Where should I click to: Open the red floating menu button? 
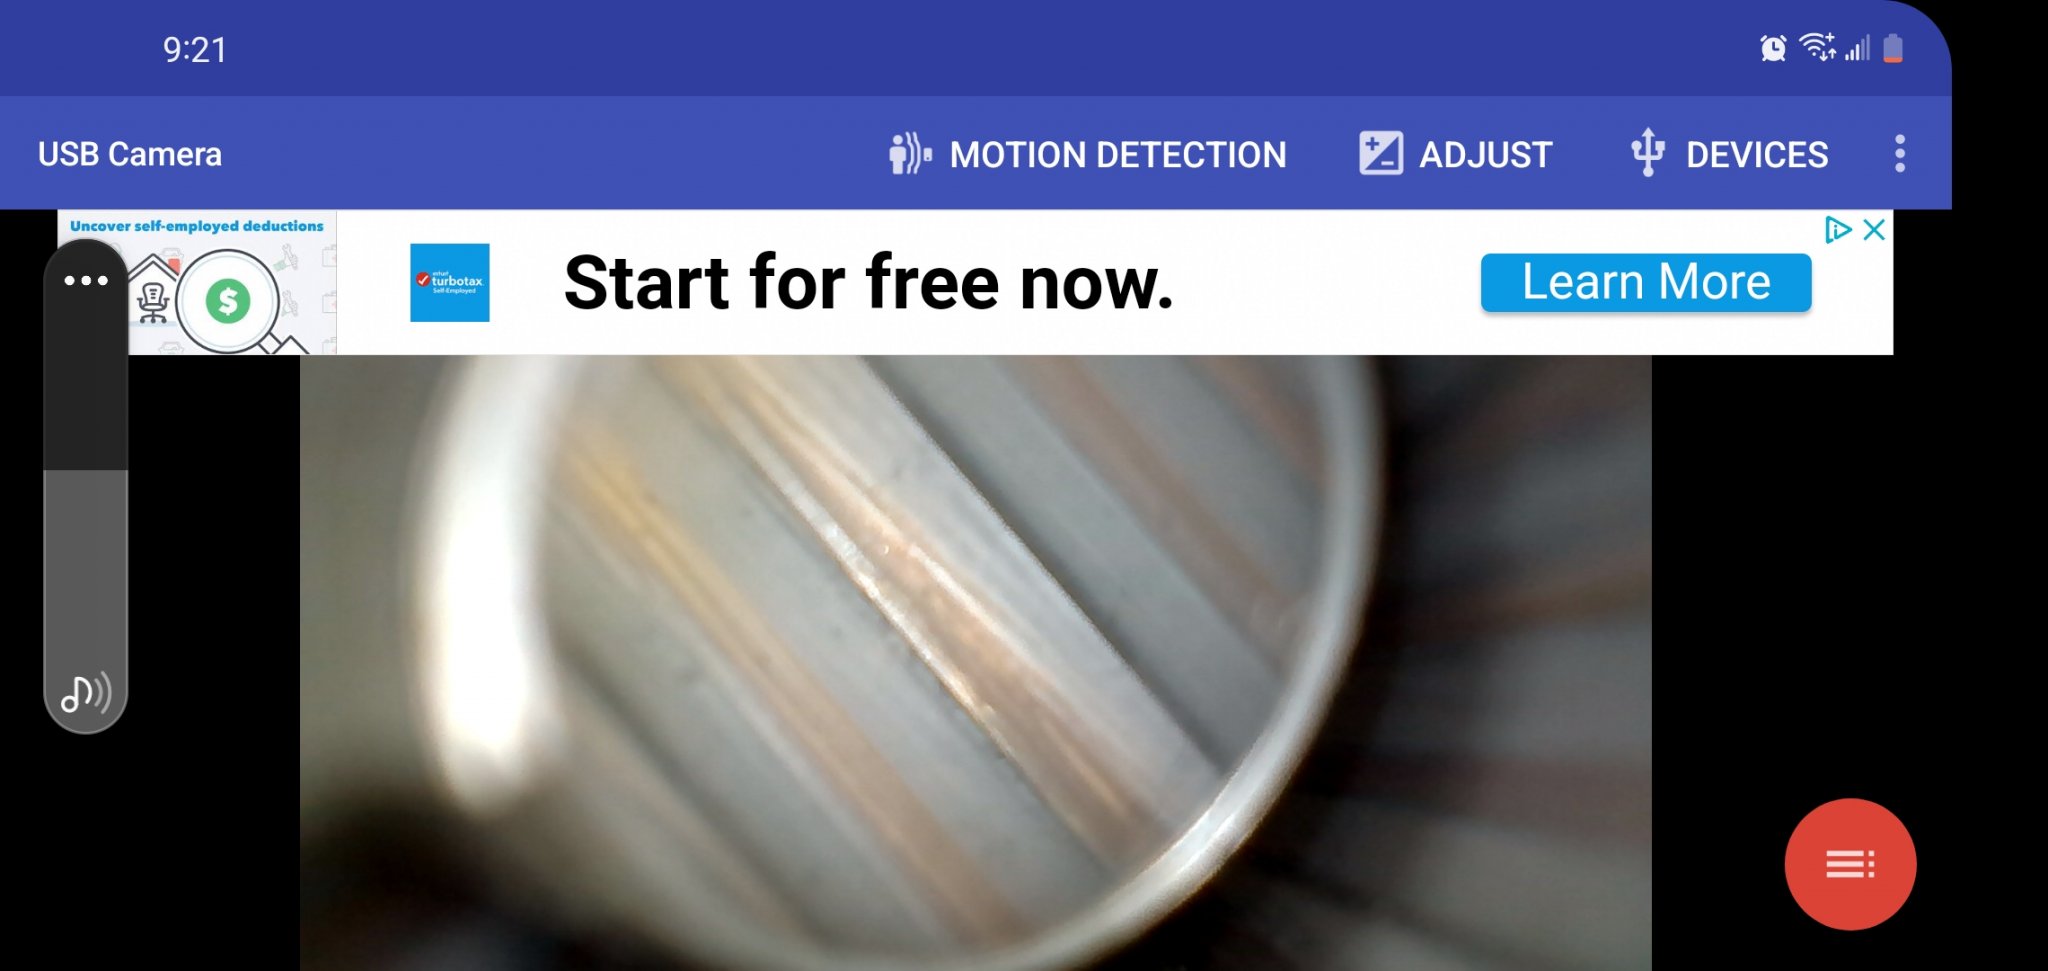point(1850,864)
